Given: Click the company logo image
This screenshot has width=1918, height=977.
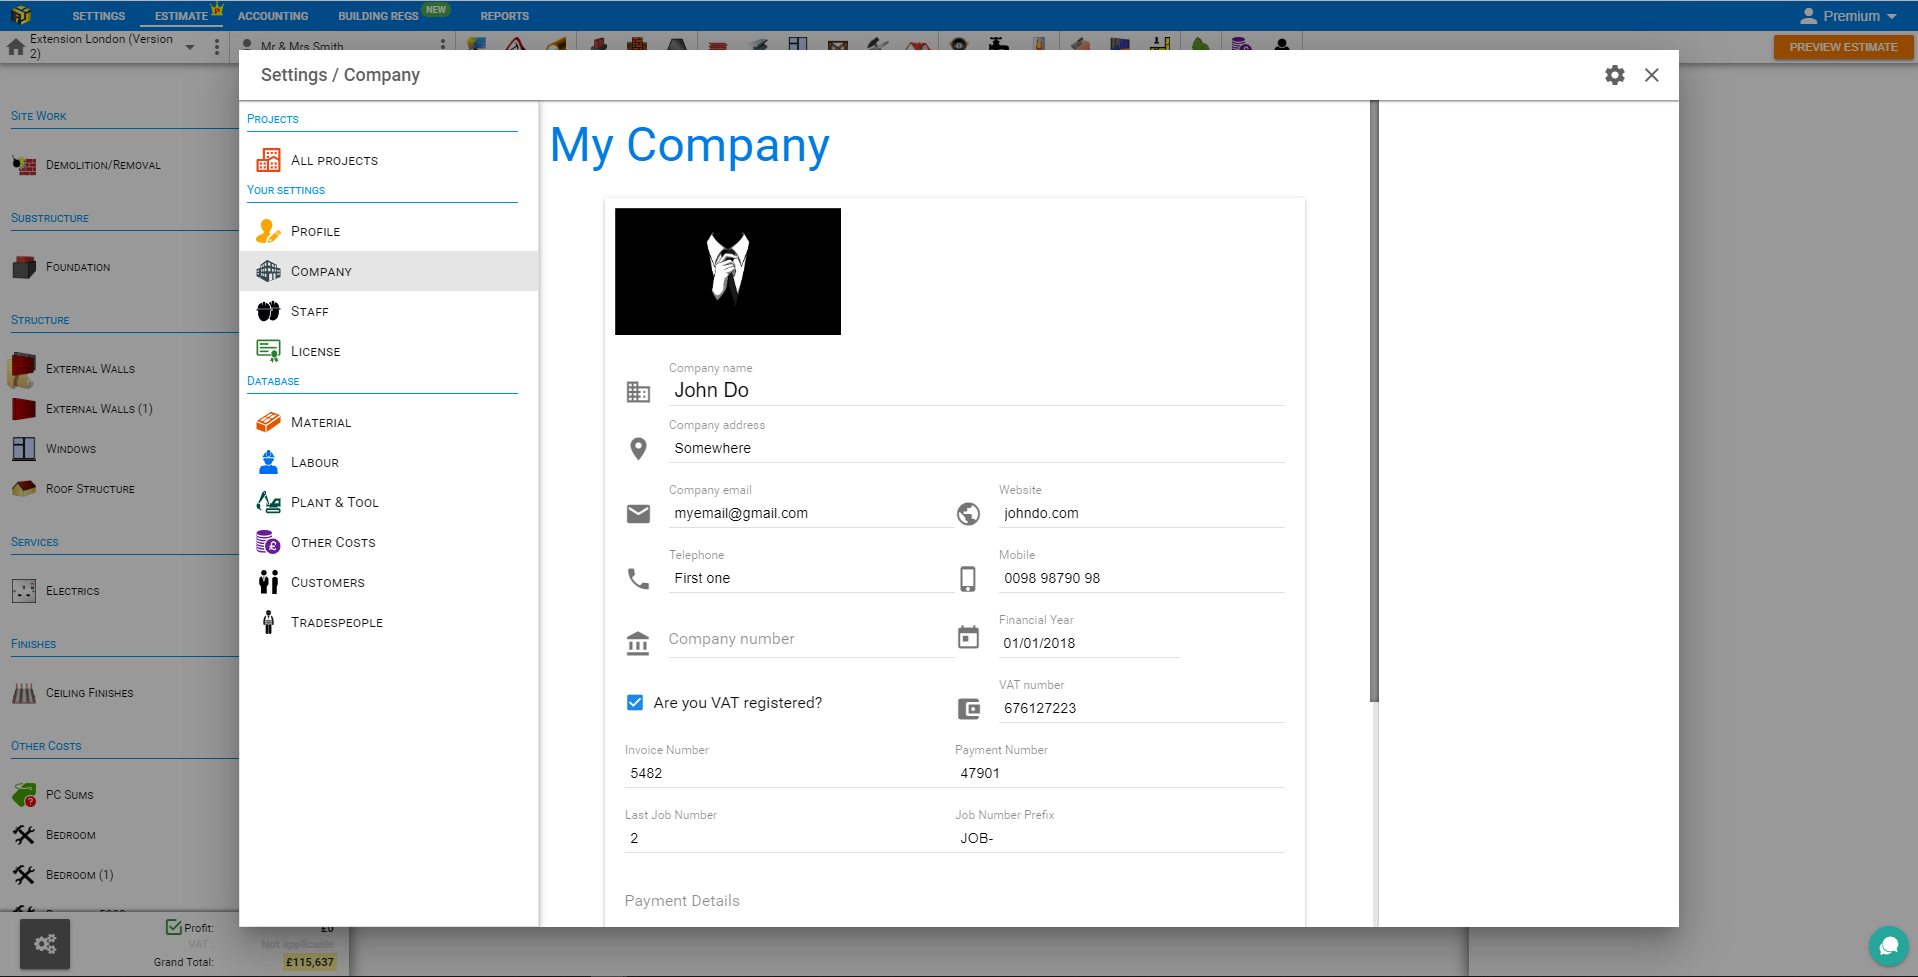Looking at the screenshot, I should pos(728,271).
